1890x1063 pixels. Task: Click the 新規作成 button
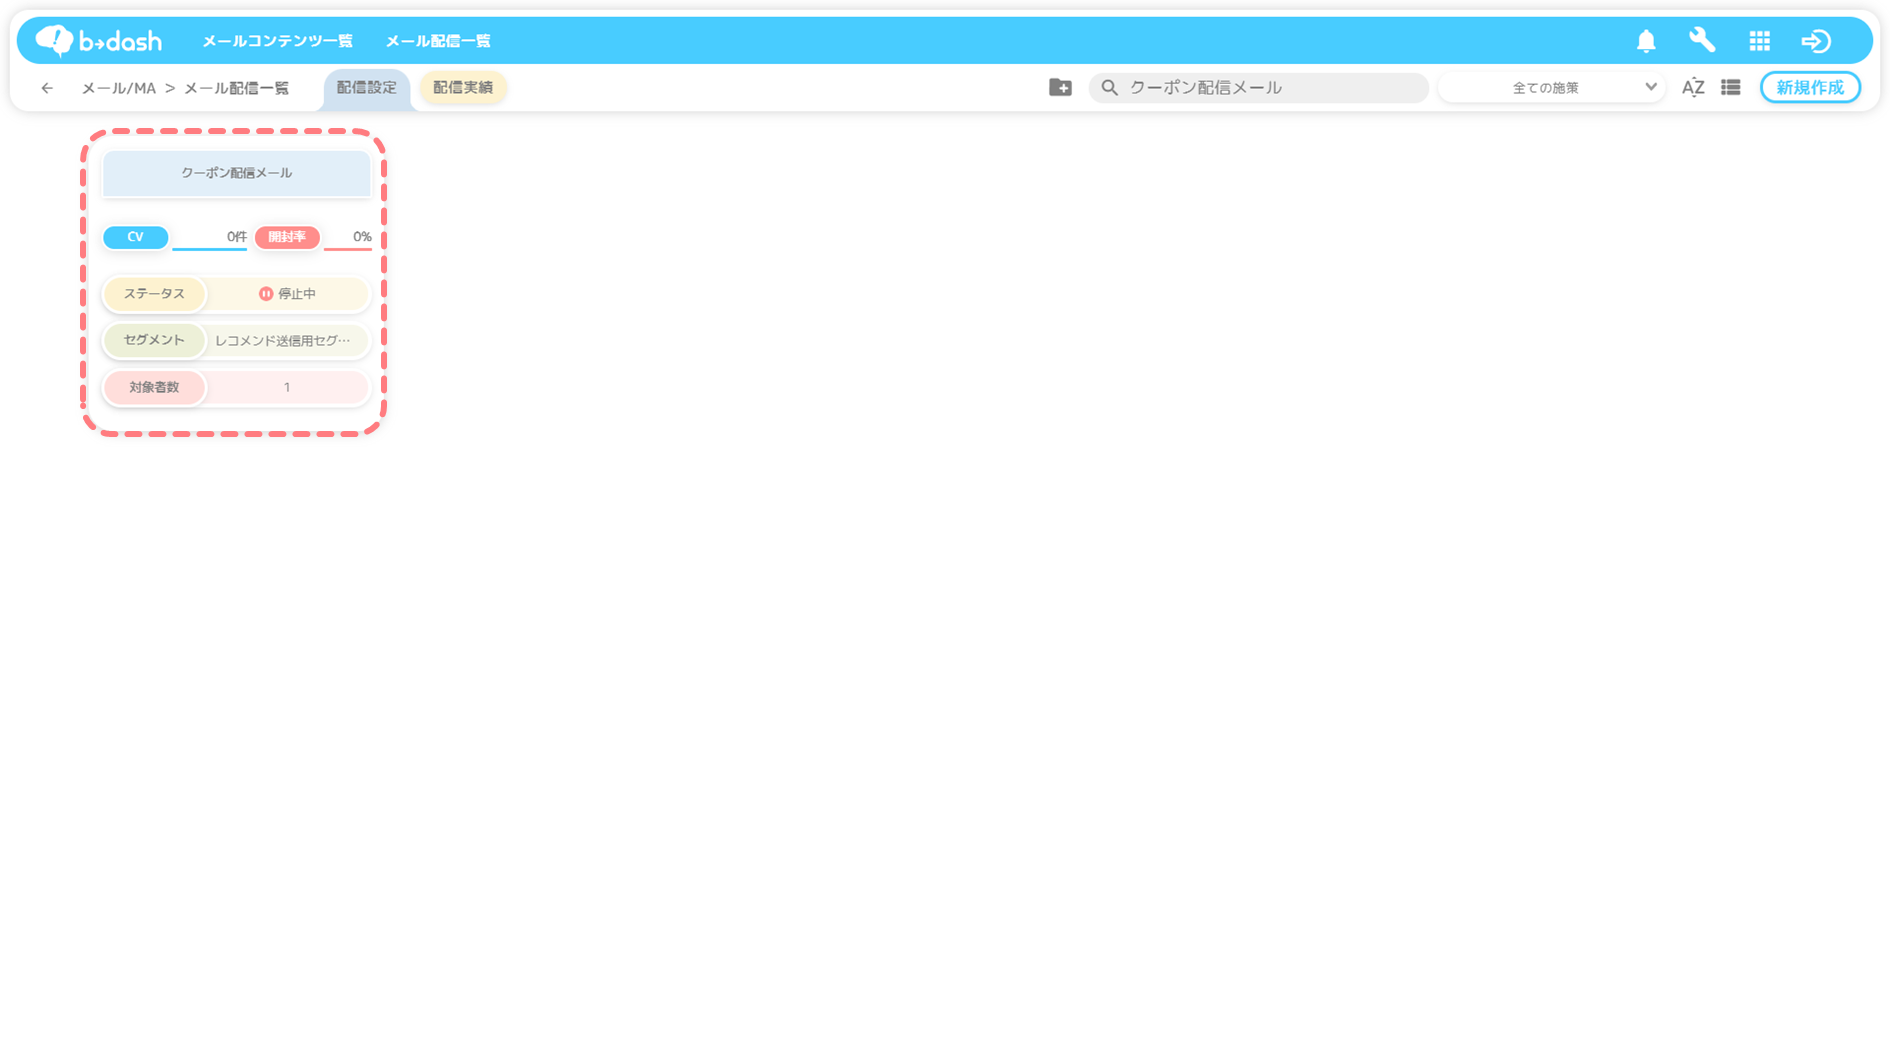[x=1810, y=88]
